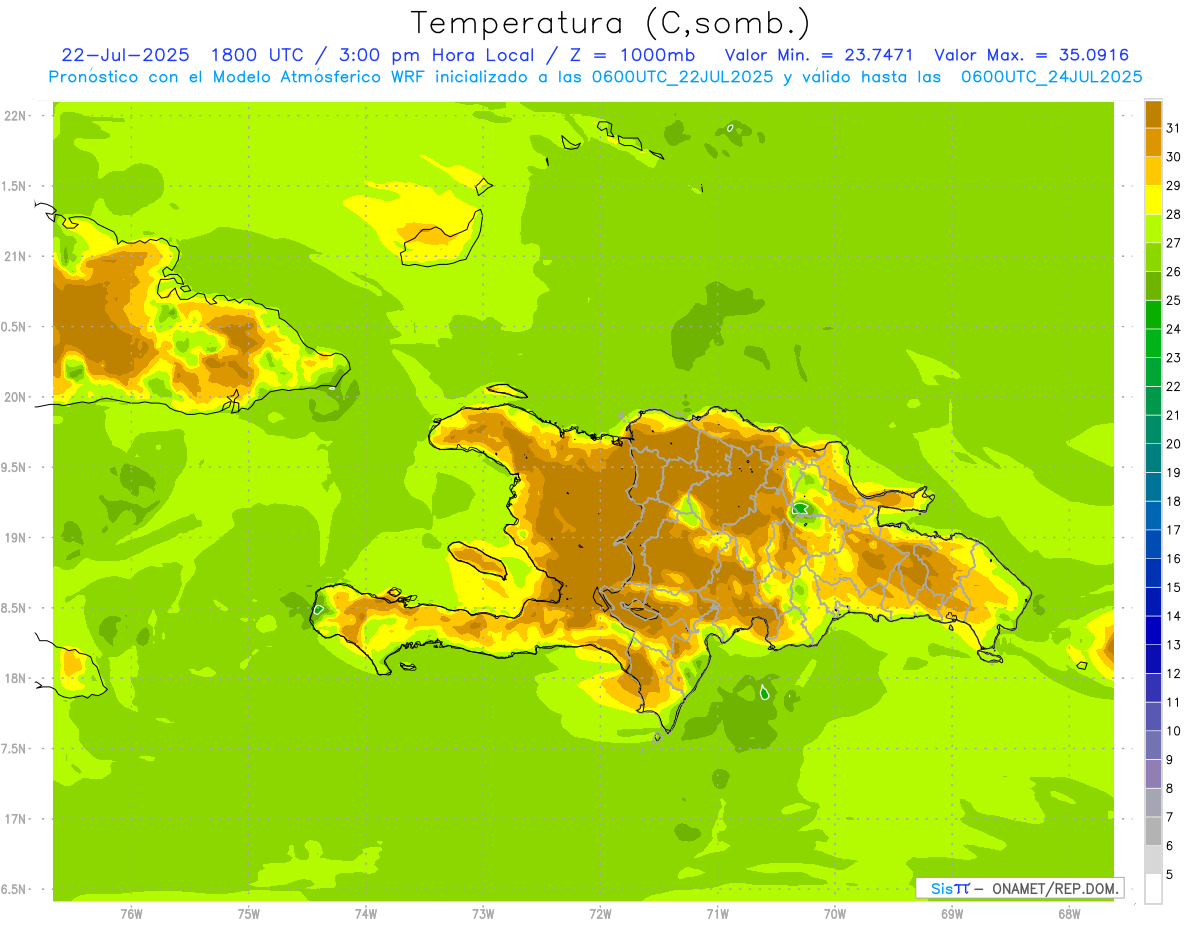The height and width of the screenshot is (927, 1200).
Task: Click the "22N" latitude label
Action: click(x=17, y=116)
